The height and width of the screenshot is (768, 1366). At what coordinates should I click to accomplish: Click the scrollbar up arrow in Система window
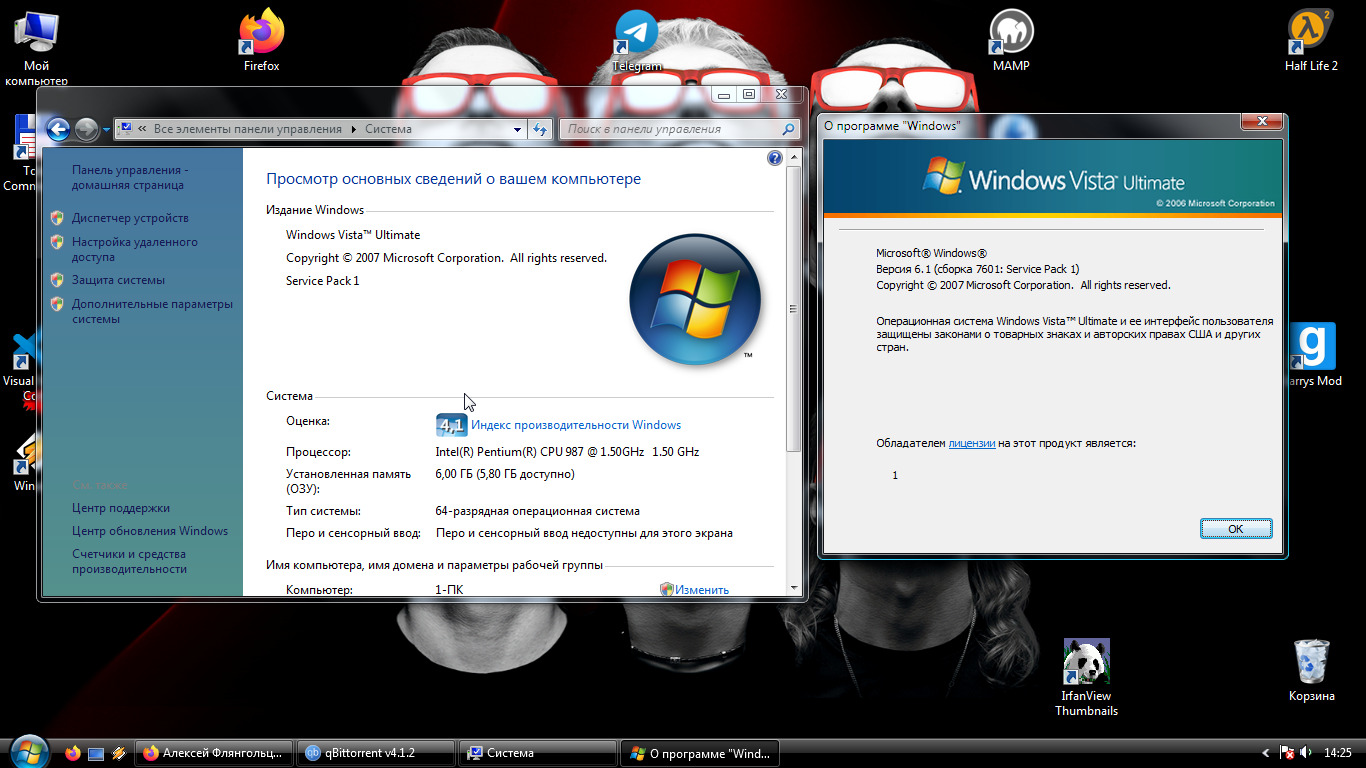pyautogui.click(x=794, y=157)
